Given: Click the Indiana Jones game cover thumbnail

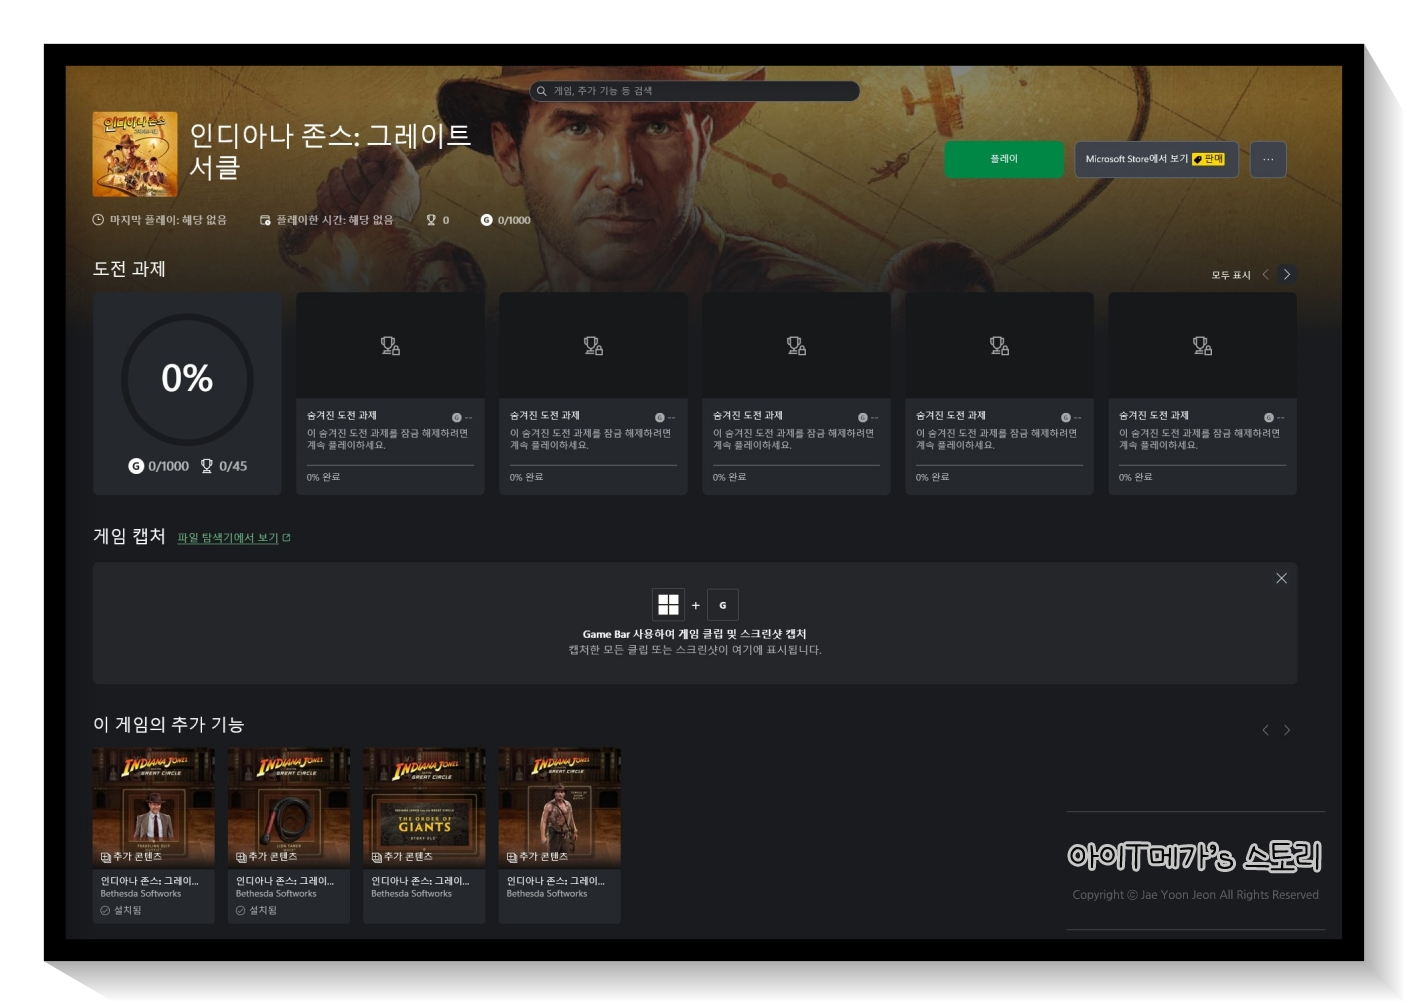Looking at the screenshot, I should pos(135,154).
